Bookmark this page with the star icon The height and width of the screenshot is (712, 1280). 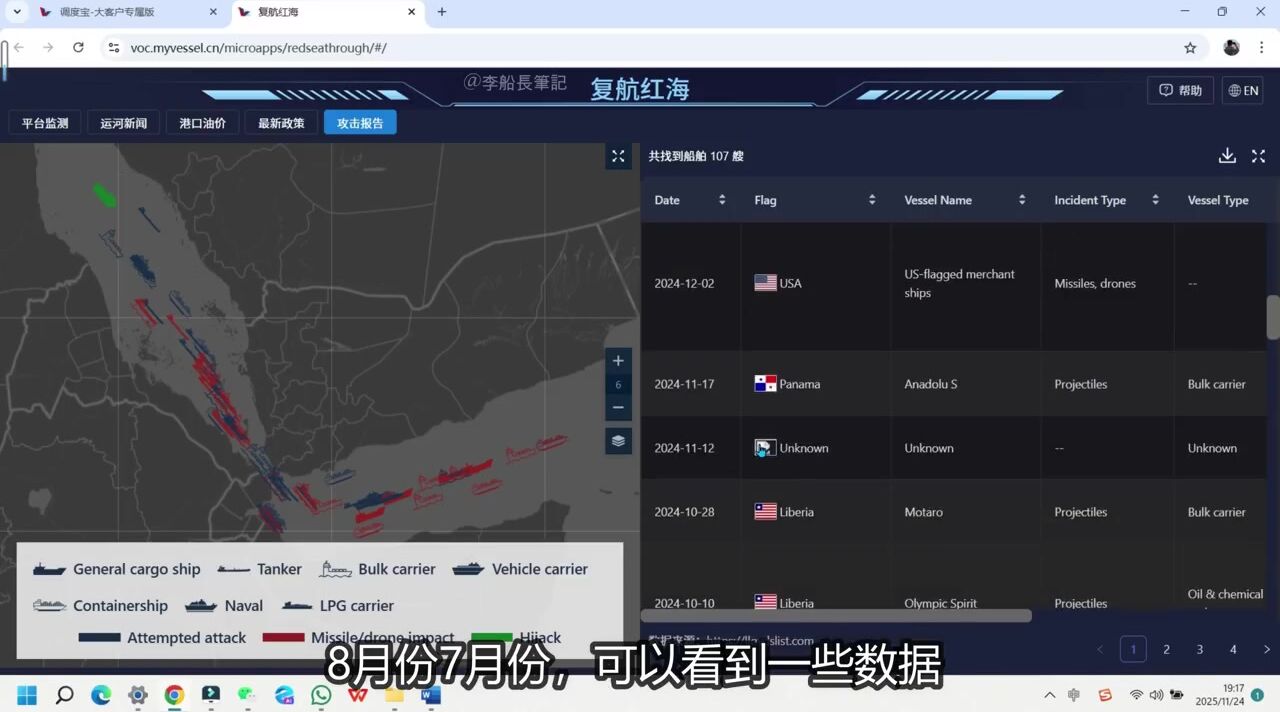1190,48
